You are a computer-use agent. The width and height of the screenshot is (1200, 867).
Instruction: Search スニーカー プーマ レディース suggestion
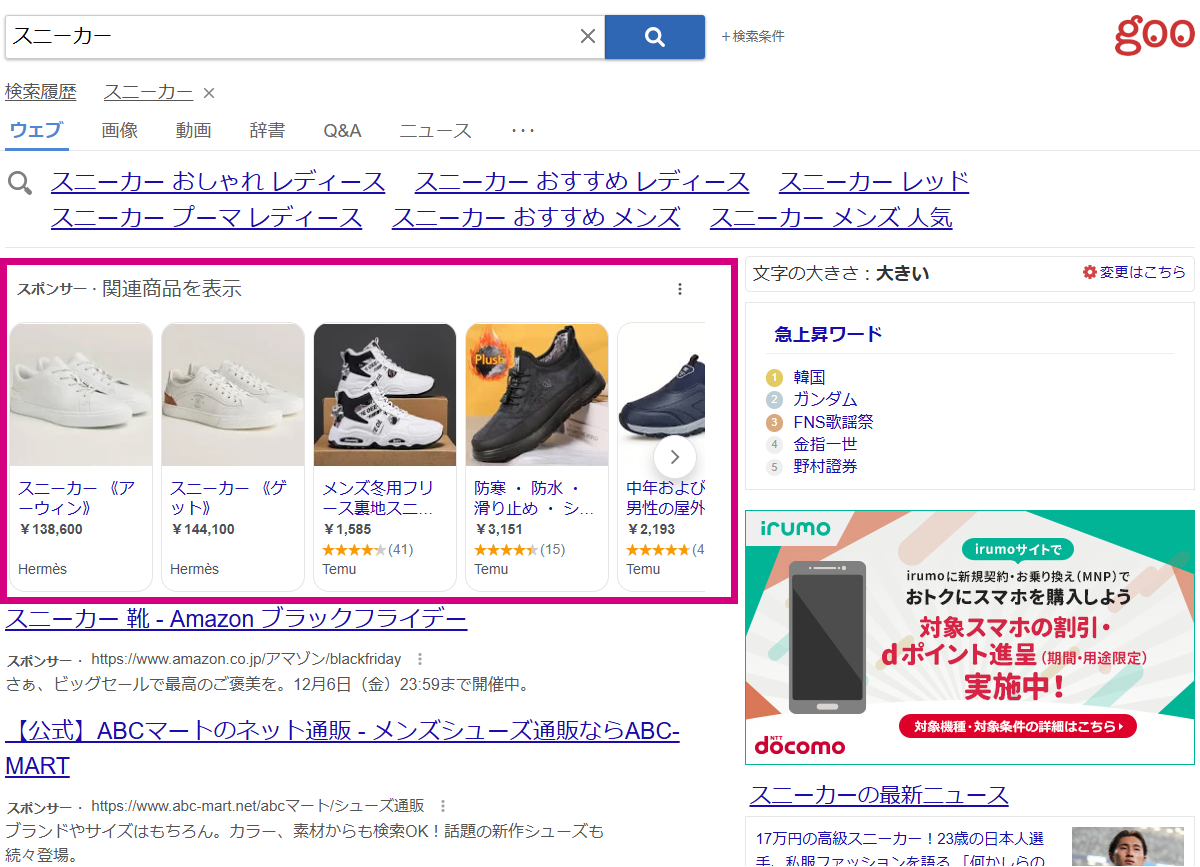(x=207, y=217)
